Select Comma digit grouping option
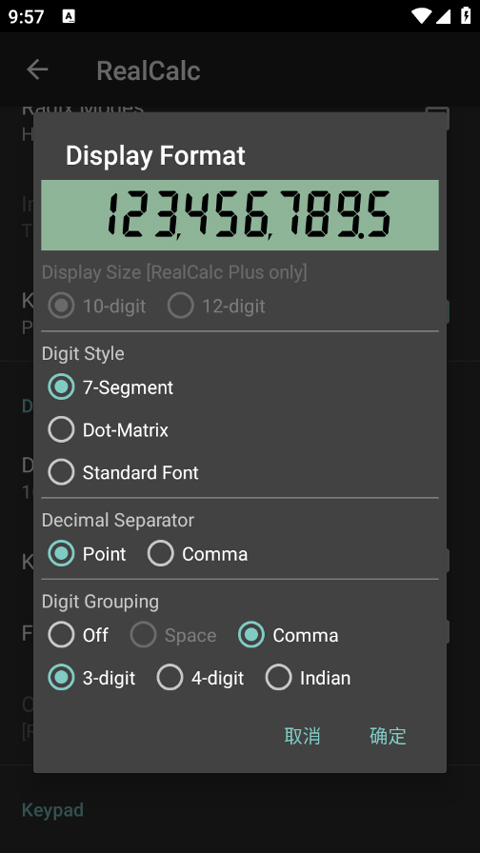The image size is (480, 853). [x=288, y=635]
